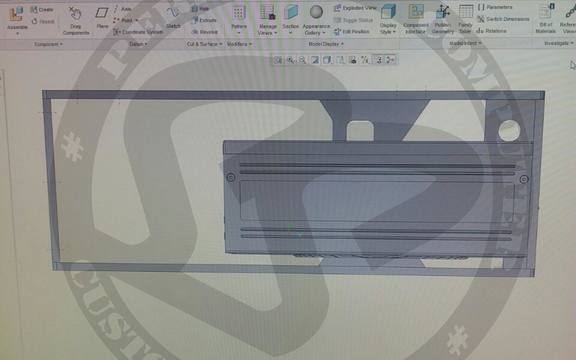The image size is (576, 360).
Task: Choose the Extrude tool
Action: (204, 21)
